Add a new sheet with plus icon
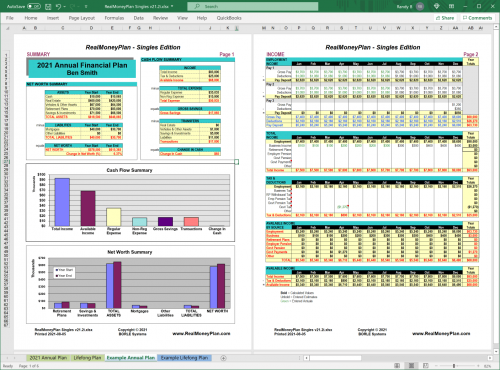The width and height of the screenshot is (500, 370). click(x=224, y=358)
